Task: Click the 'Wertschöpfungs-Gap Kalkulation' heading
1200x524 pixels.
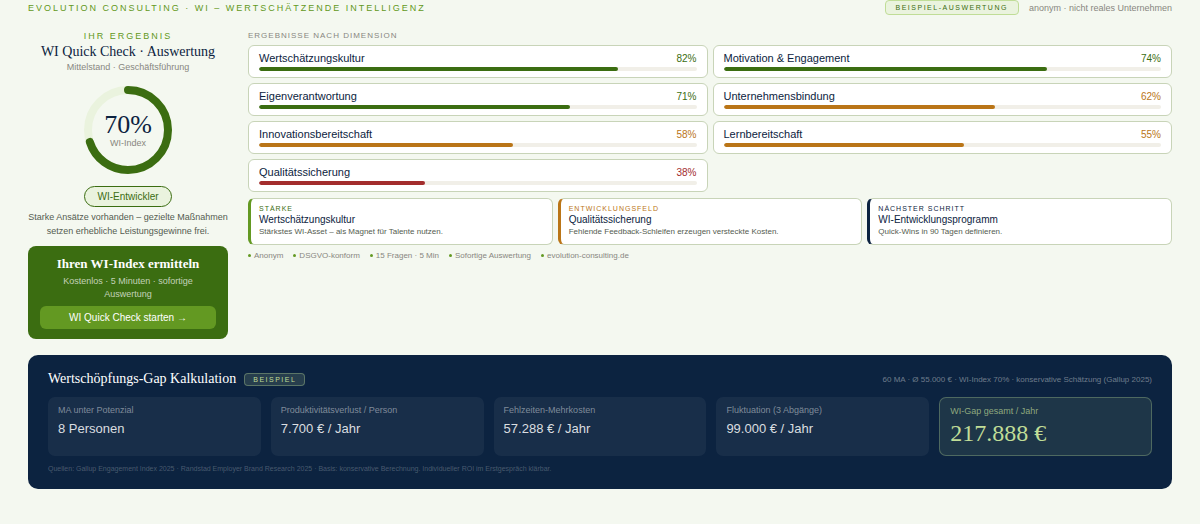Action: coord(142,379)
